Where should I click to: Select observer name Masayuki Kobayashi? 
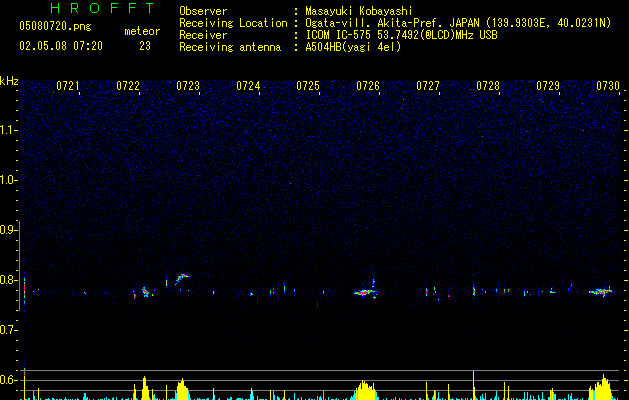click(359, 11)
